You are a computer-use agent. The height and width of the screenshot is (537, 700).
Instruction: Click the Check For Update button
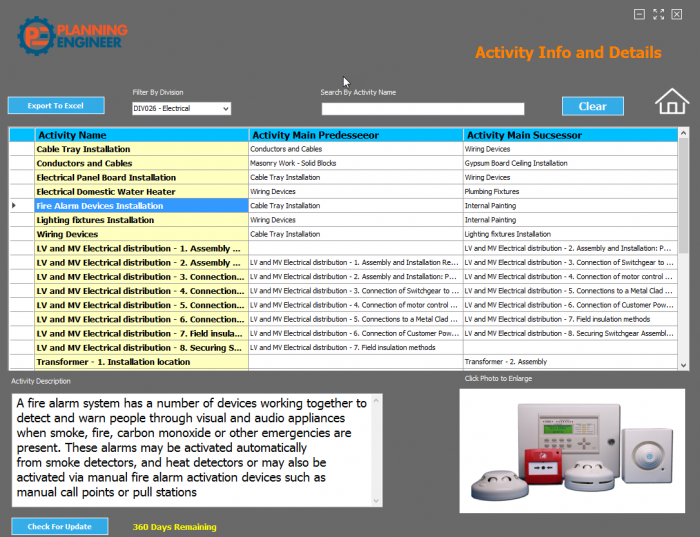click(60, 526)
